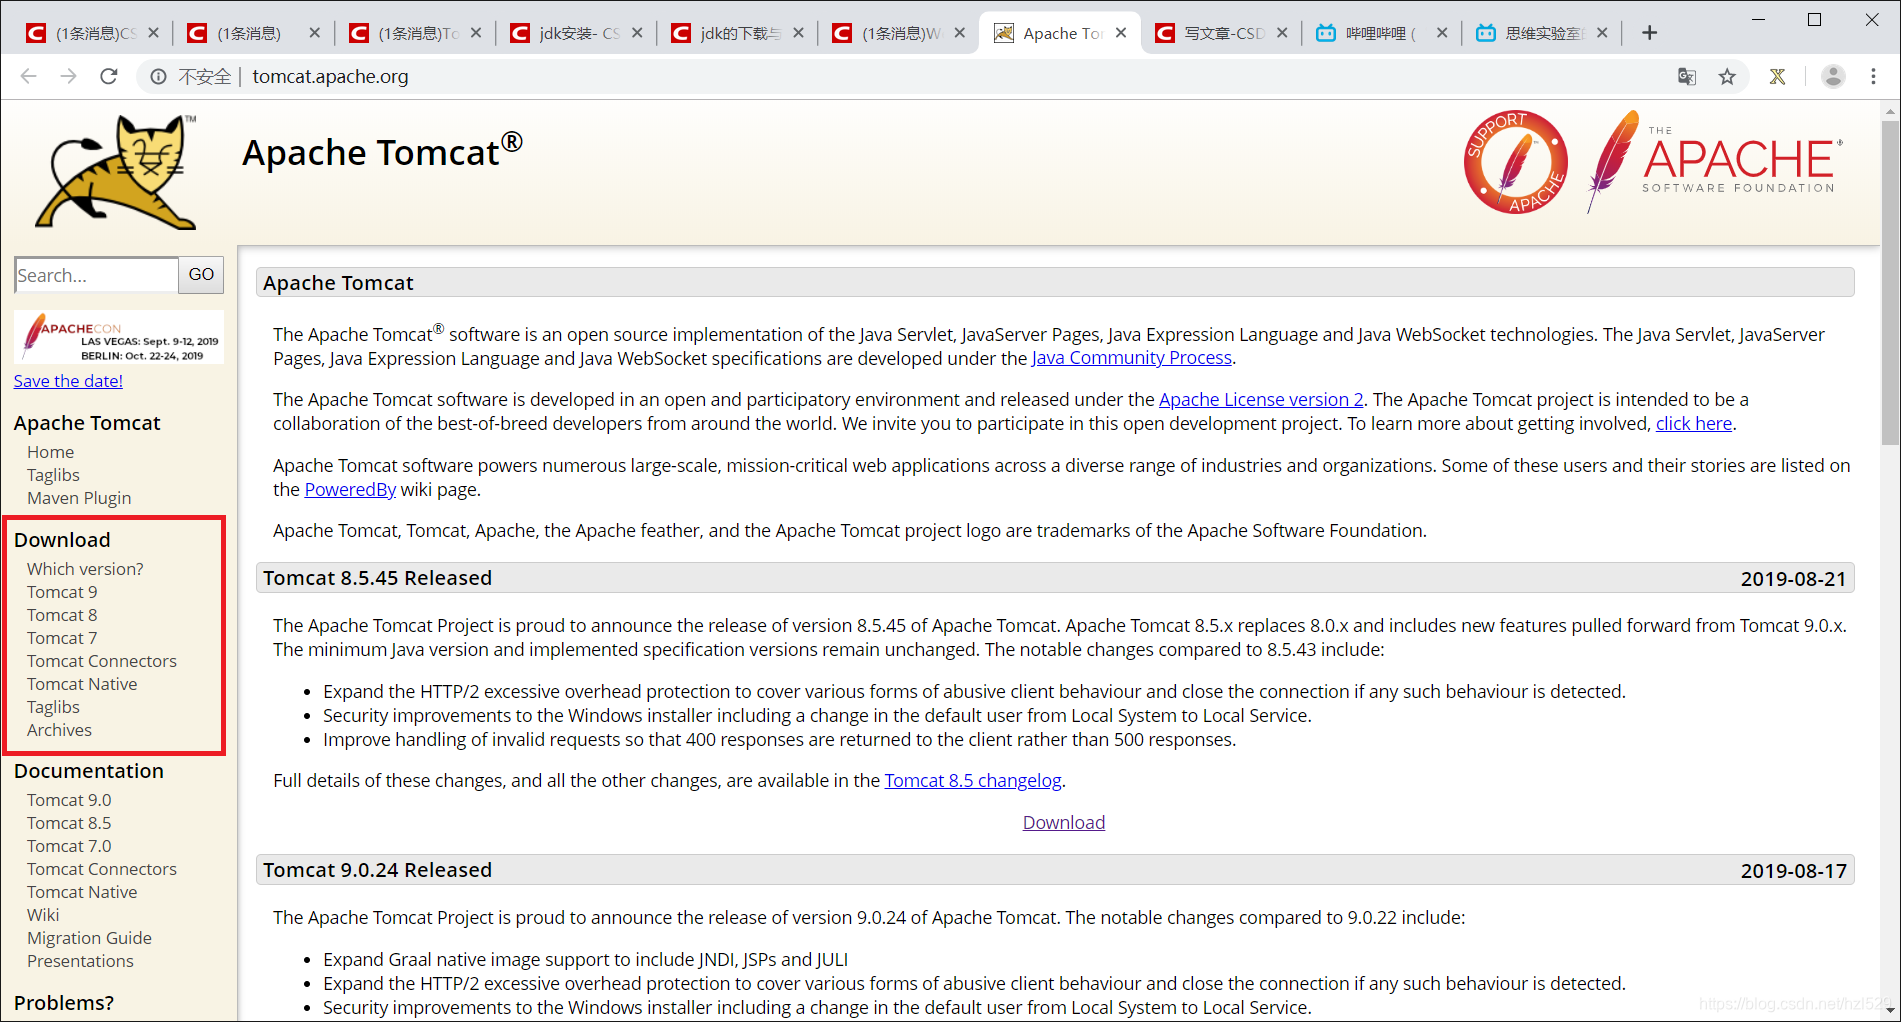
Task: Open the Migration Guide link
Action: coord(89,938)
